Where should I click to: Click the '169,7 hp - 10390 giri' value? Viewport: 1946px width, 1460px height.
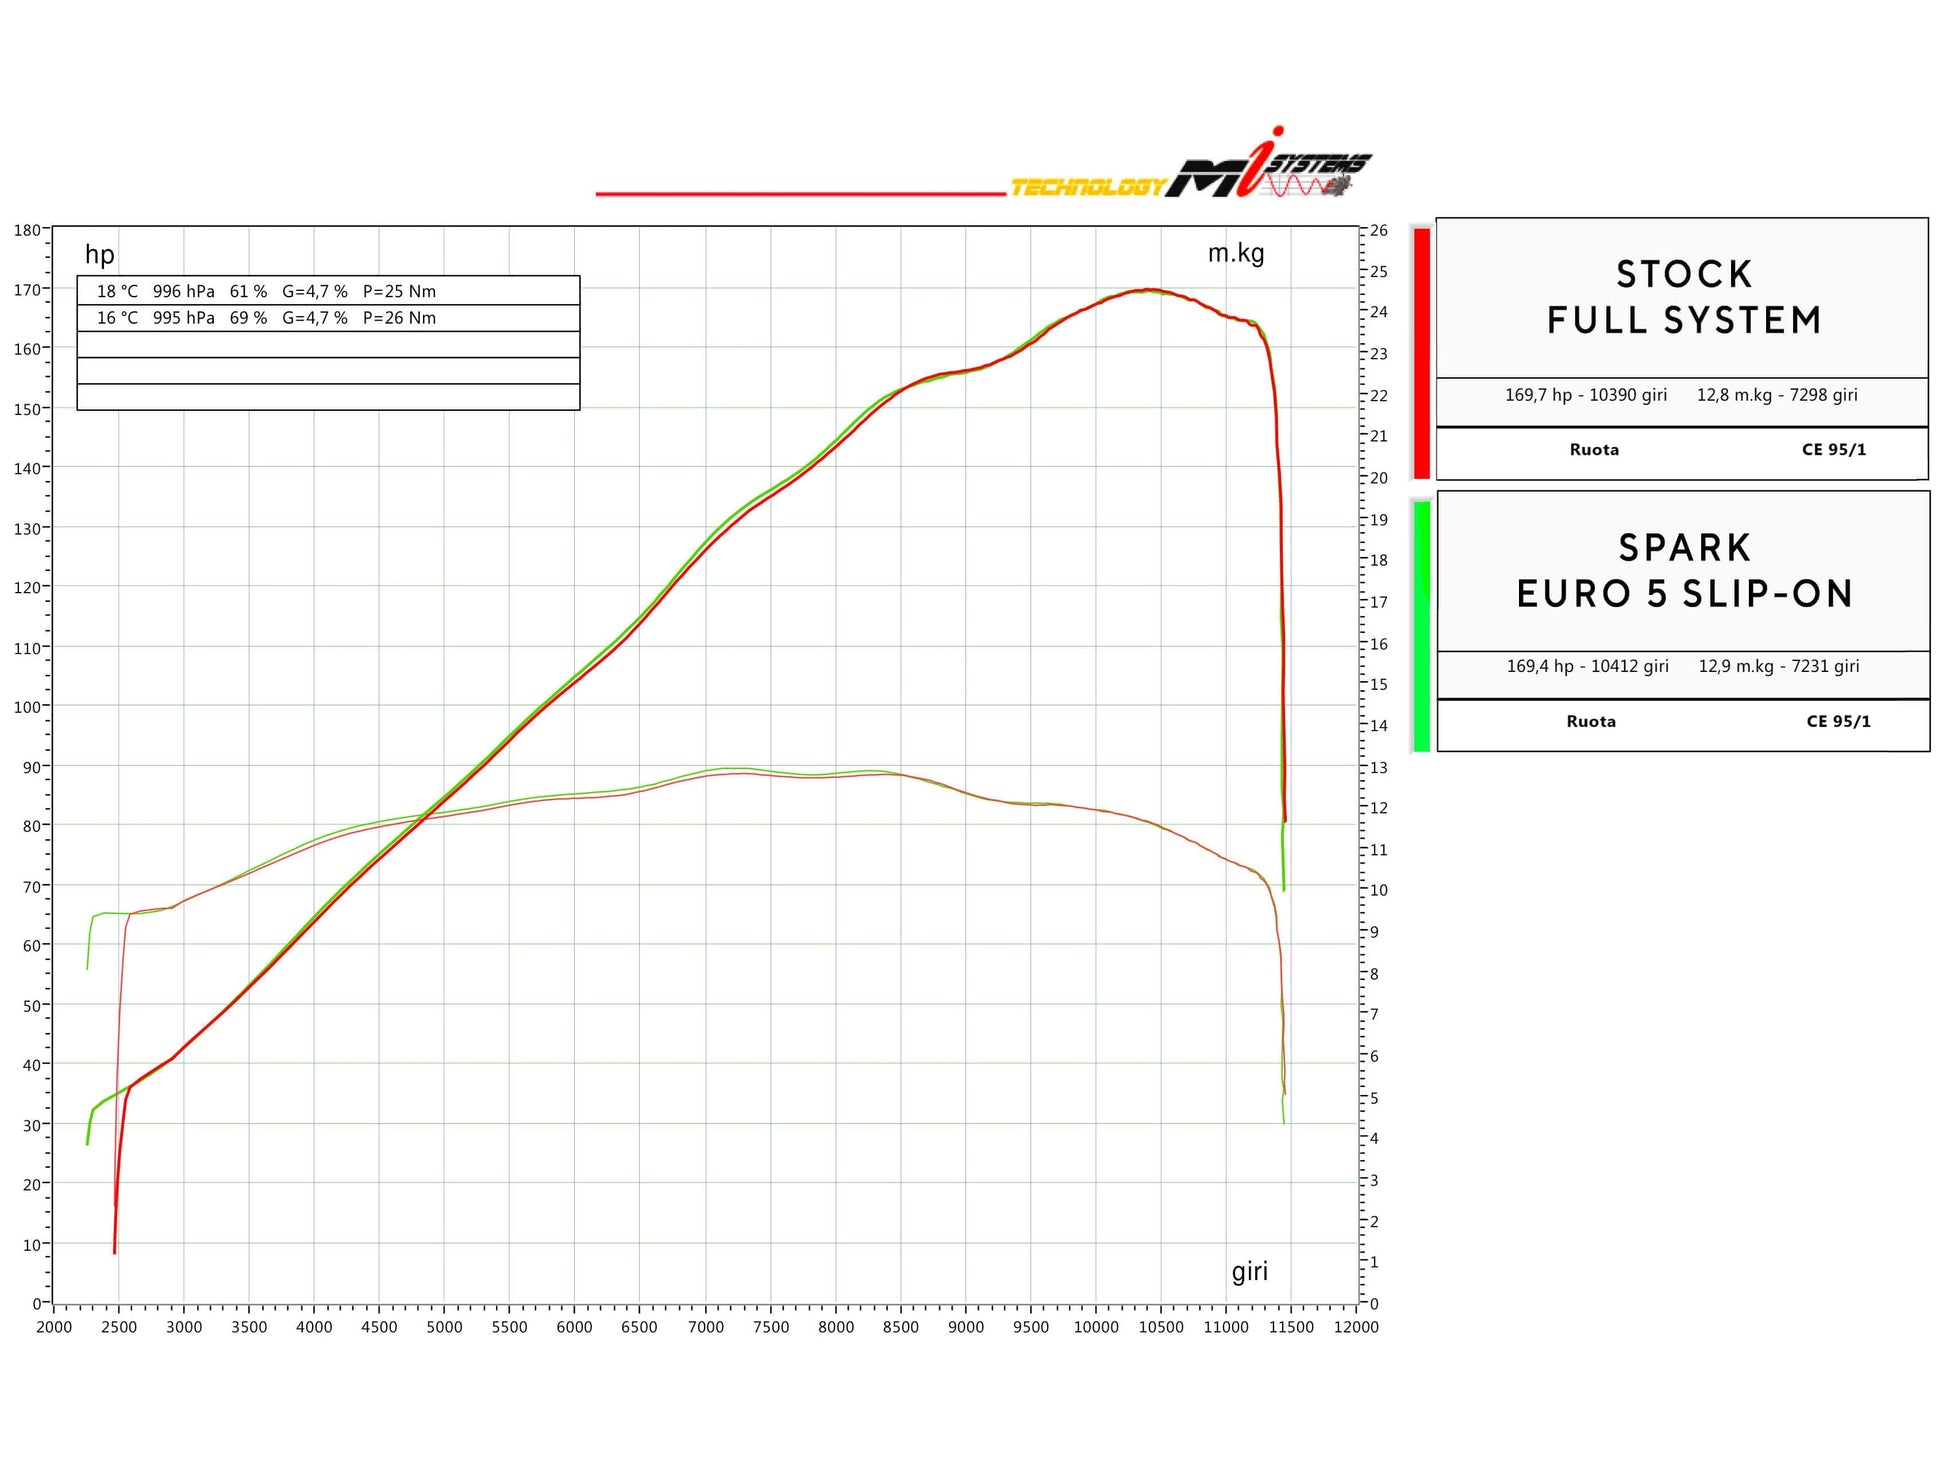(x=1586, y=395)
